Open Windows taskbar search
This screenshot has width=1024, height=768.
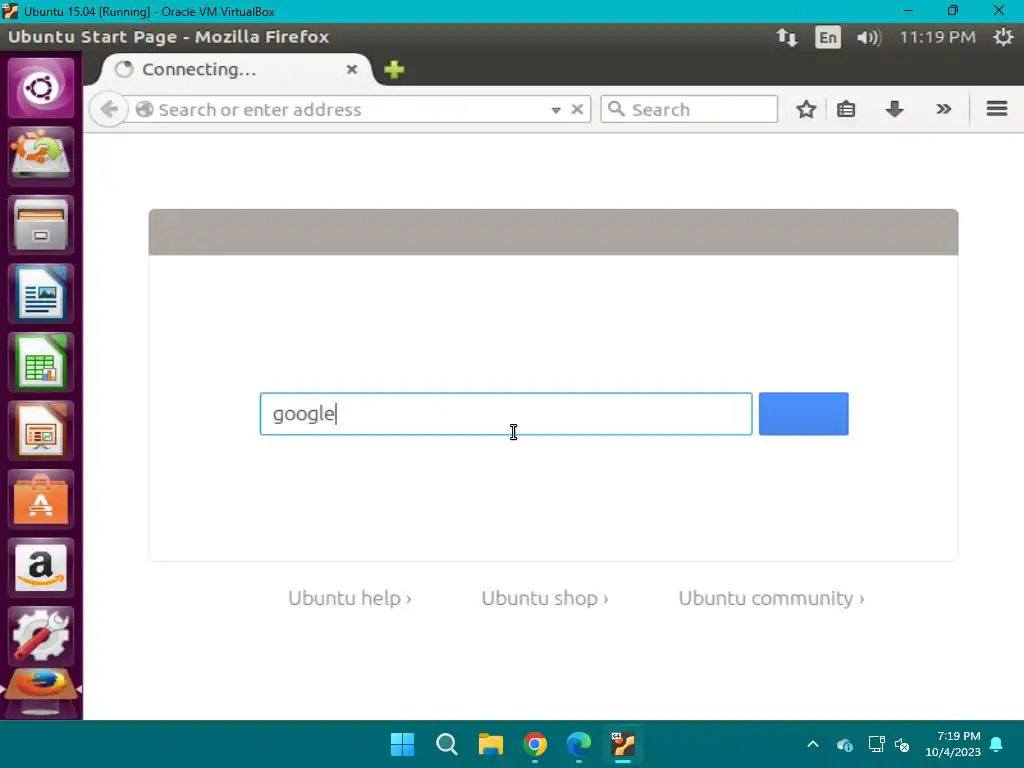pos(447,744)
